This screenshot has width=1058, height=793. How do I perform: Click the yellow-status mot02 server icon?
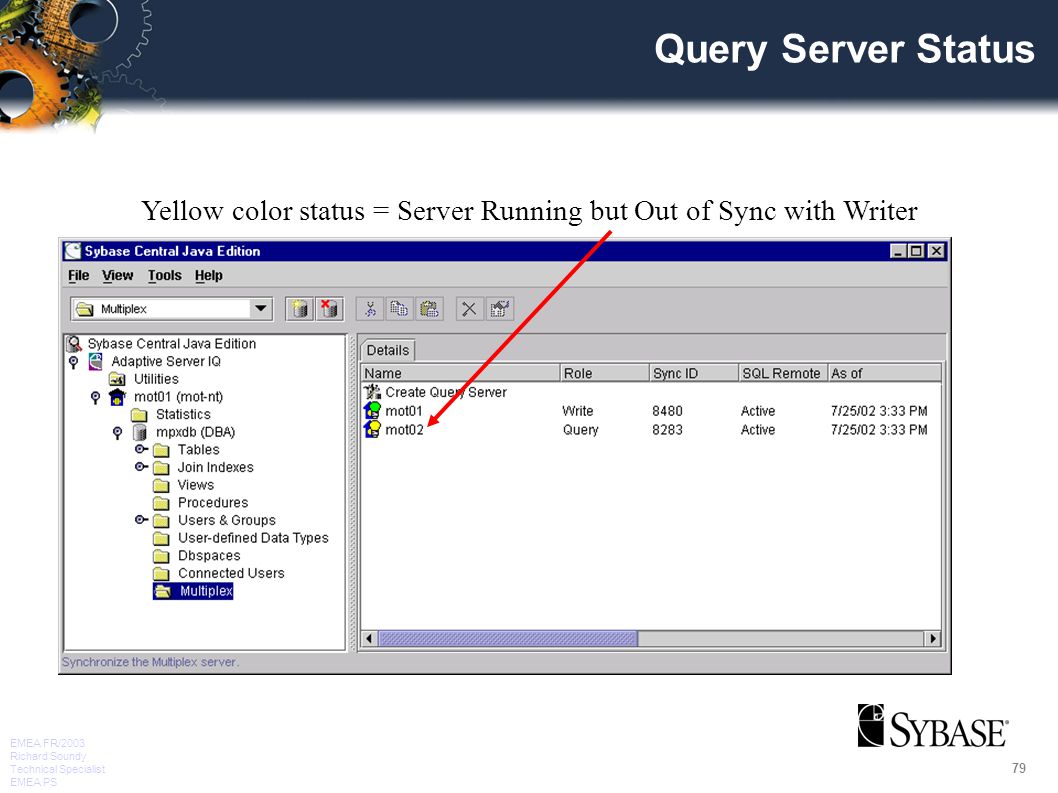(x=372, y=429)
